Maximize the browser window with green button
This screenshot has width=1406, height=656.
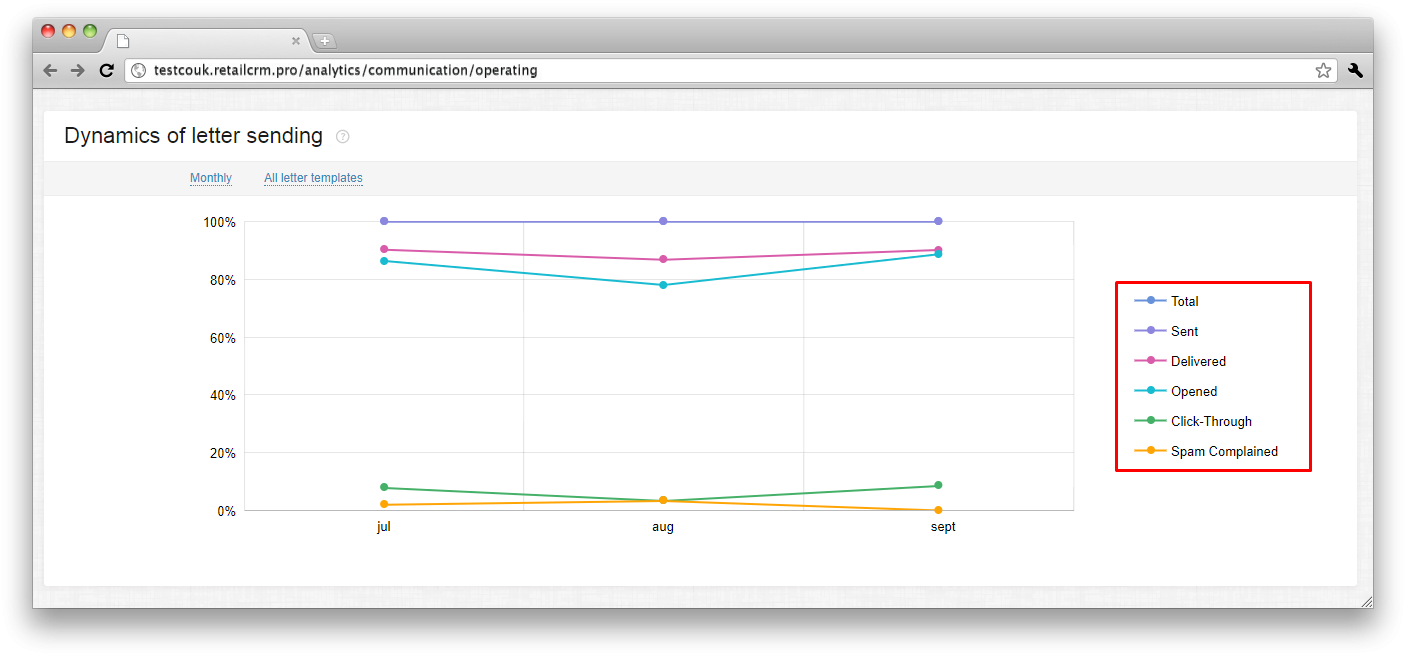90,31
